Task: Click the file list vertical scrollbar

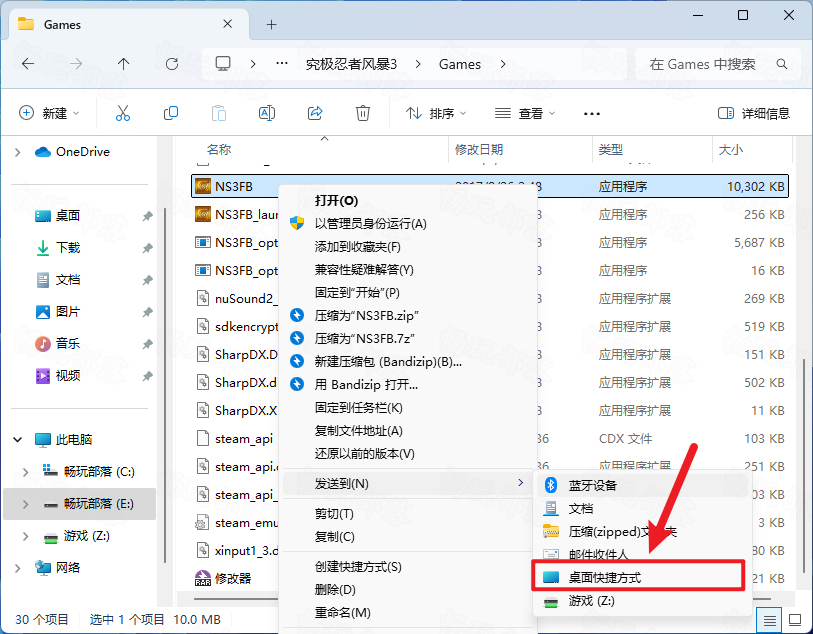Action: click(804, 467)
